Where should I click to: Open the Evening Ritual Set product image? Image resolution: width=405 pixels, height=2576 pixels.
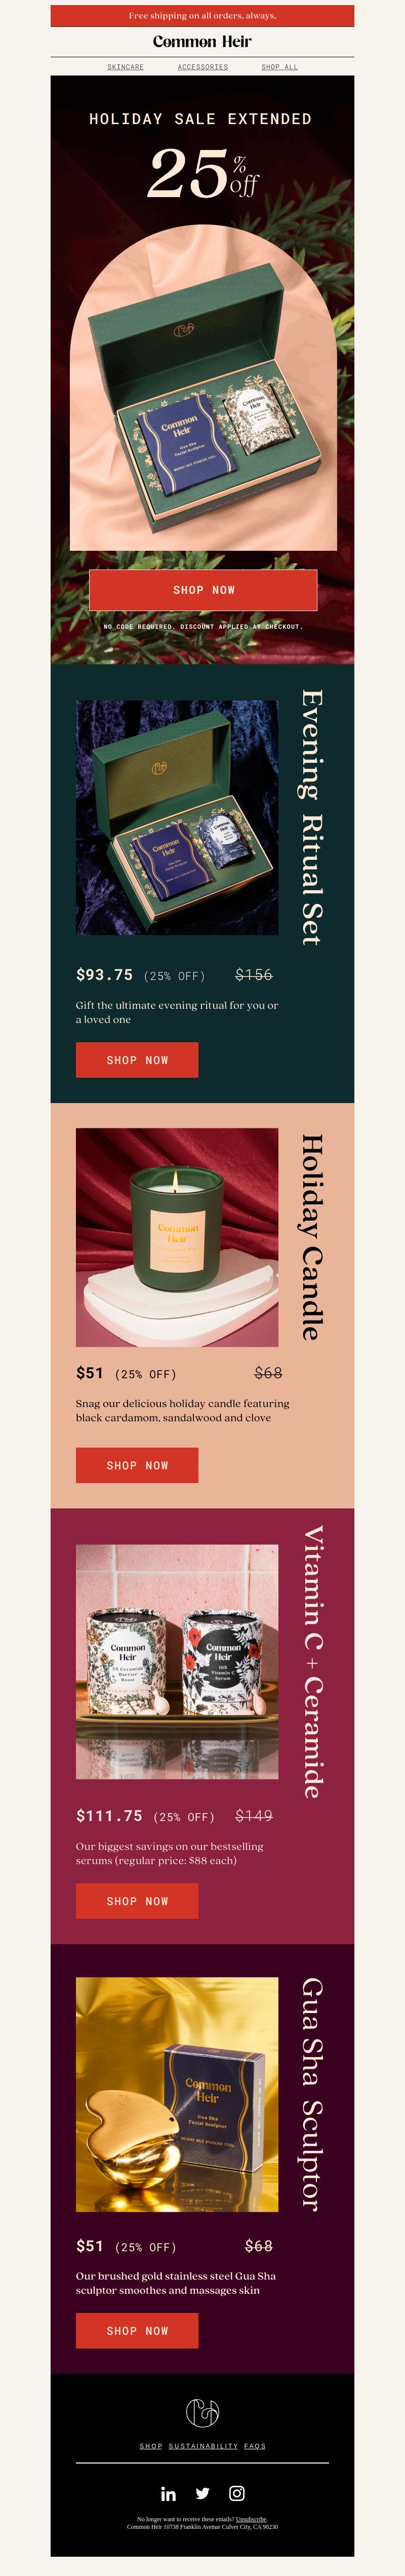177,817
